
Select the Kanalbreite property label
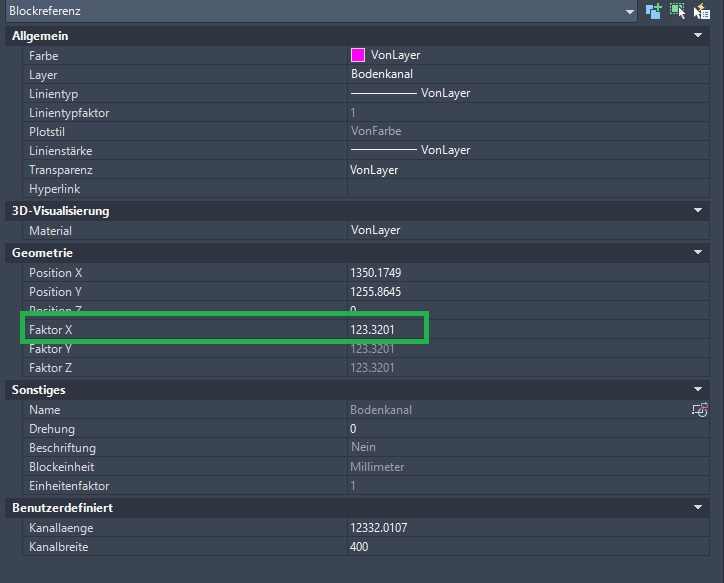click(x=58, y=547)
